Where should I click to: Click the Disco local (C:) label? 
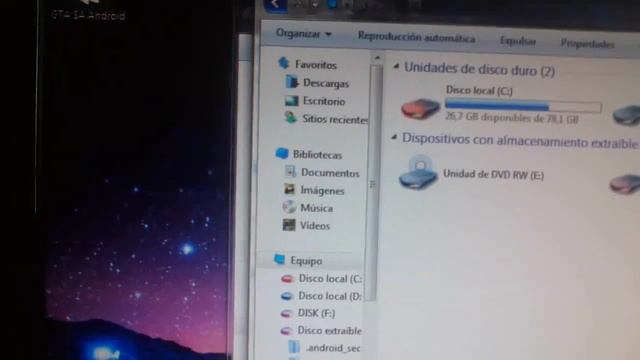tap(479, 90)
